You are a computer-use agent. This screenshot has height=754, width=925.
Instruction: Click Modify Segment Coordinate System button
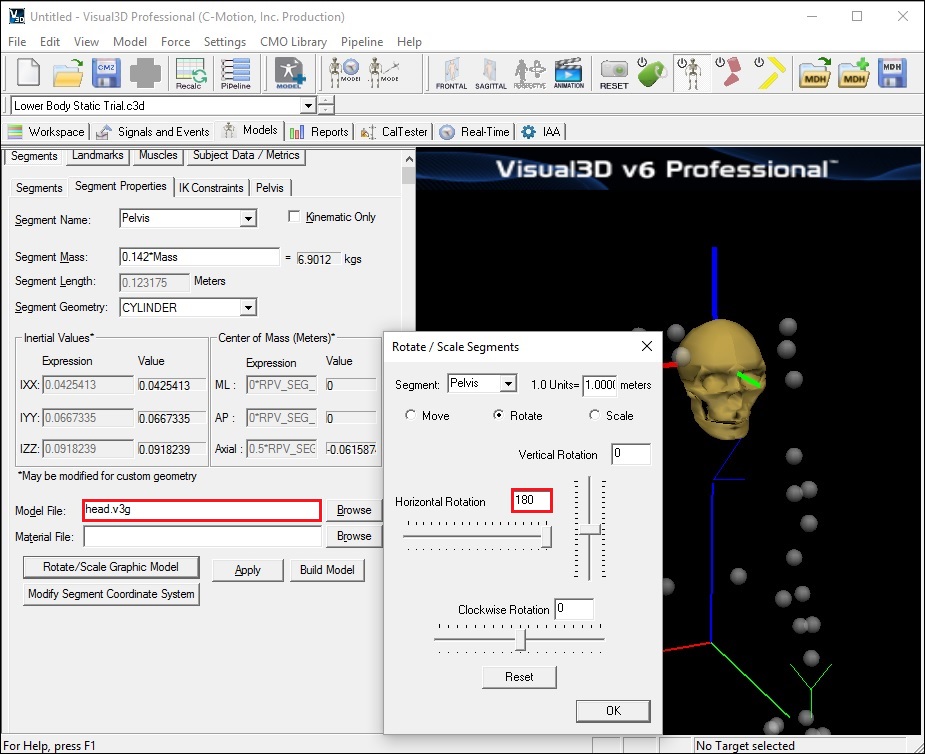111,594
